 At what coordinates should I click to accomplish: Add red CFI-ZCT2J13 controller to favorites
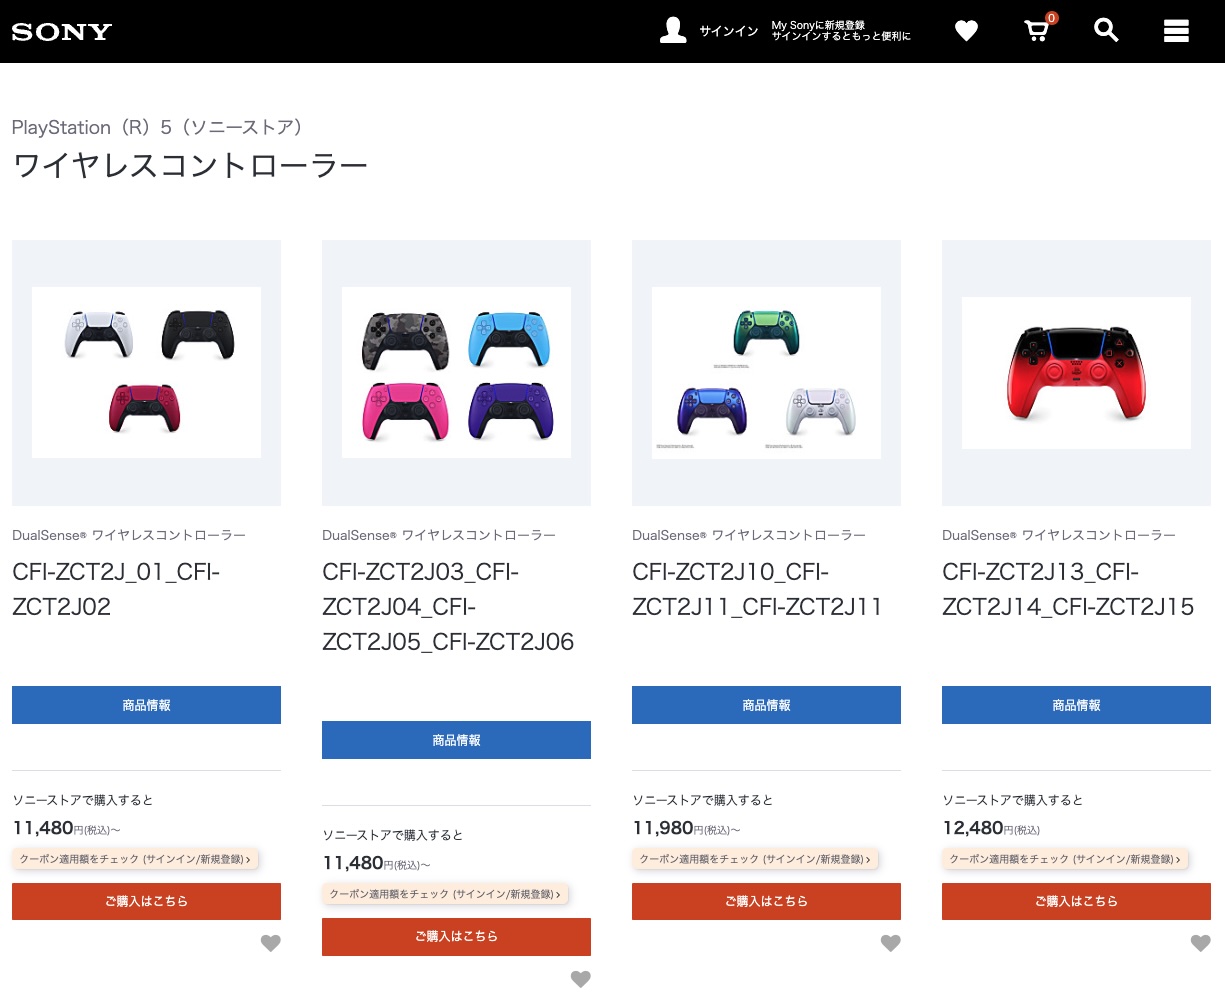[x=1200, y=943]
